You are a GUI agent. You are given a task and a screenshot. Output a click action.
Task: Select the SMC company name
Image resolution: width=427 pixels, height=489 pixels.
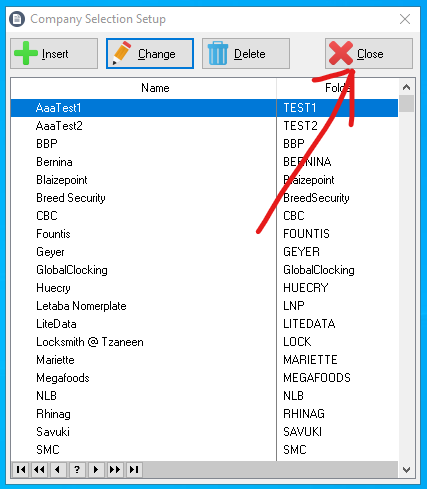(x=48, y=450)
